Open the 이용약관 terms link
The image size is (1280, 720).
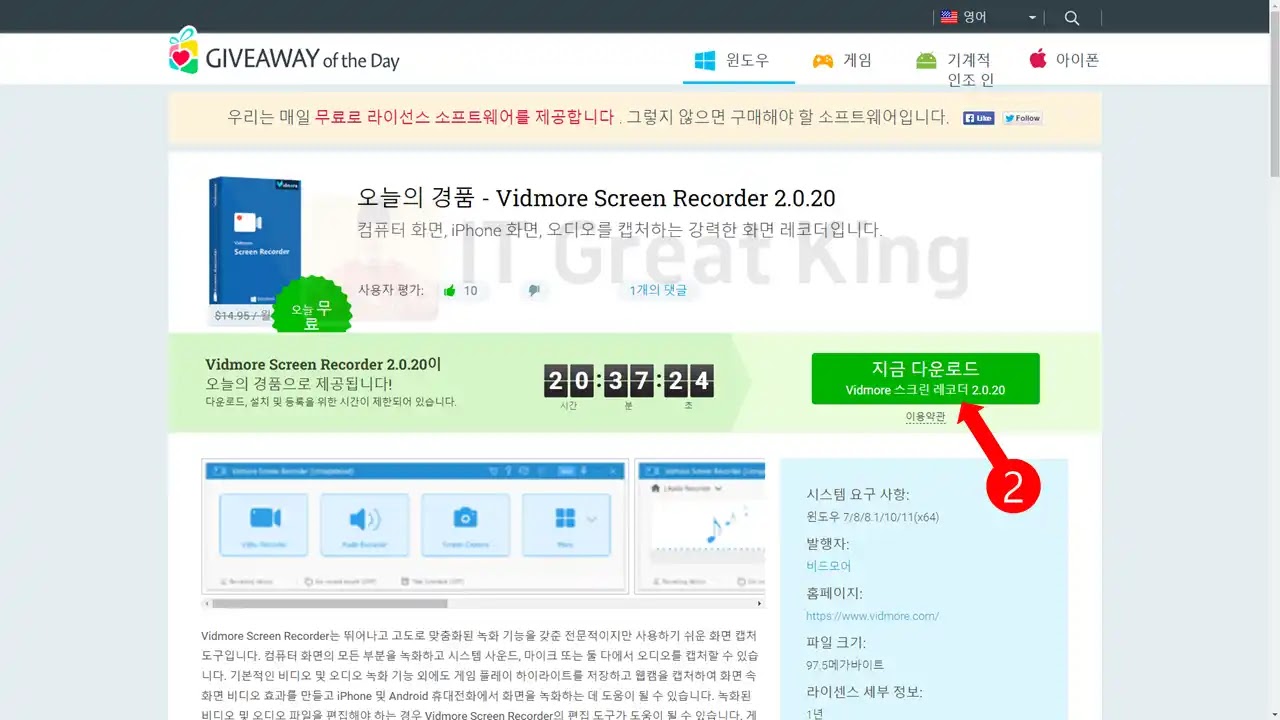(925, 417)
